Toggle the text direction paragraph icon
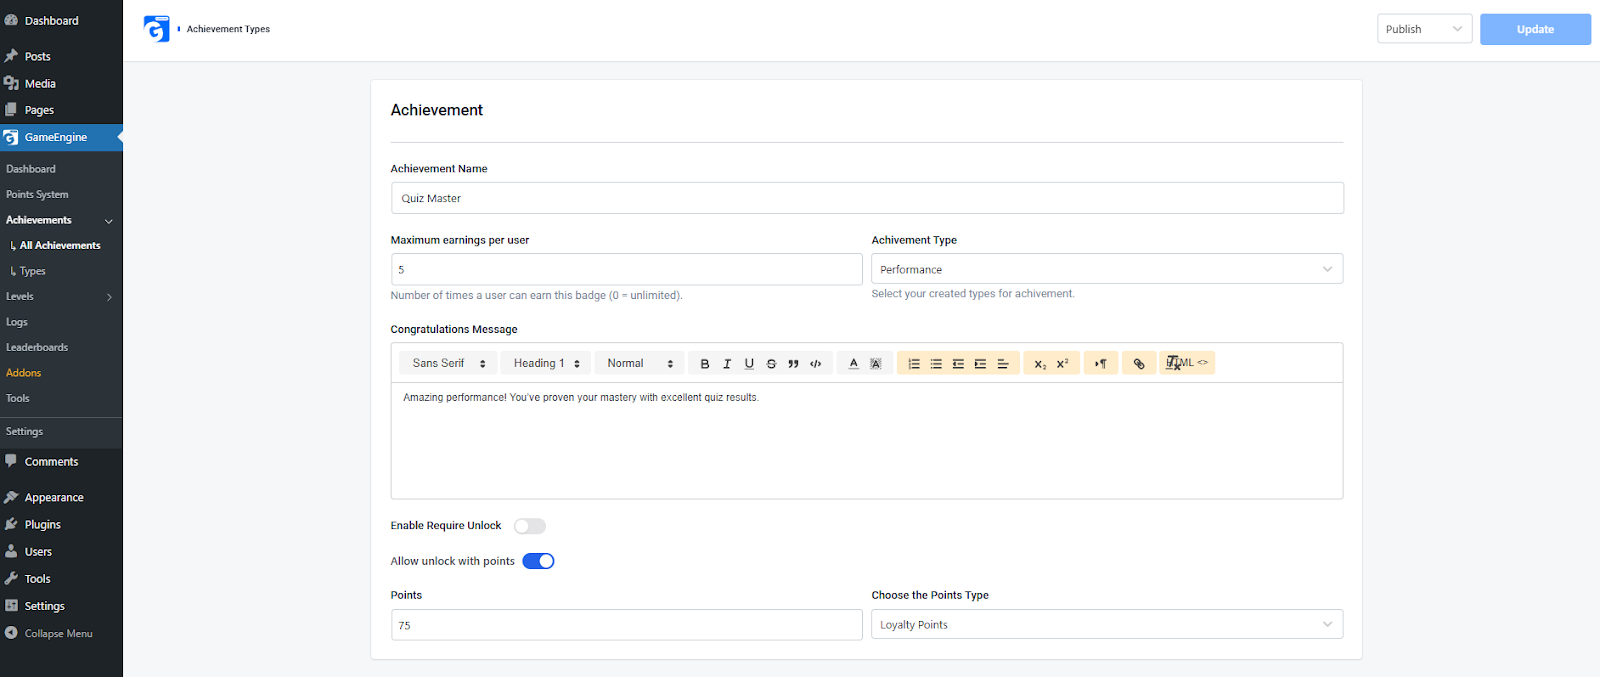Screen dimensions: 1600x677 tap(1100, 364)
